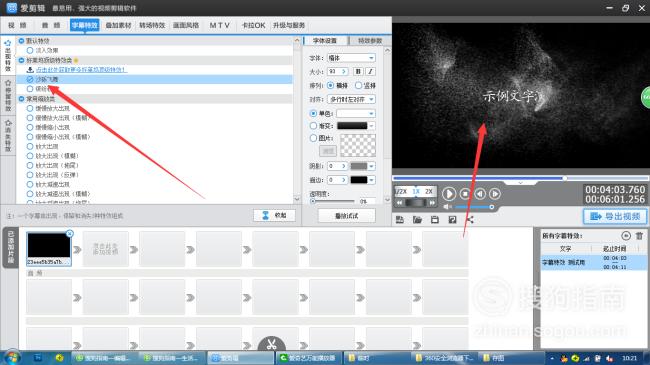Click the rewind arrows under the speed selector

(399, 203)
